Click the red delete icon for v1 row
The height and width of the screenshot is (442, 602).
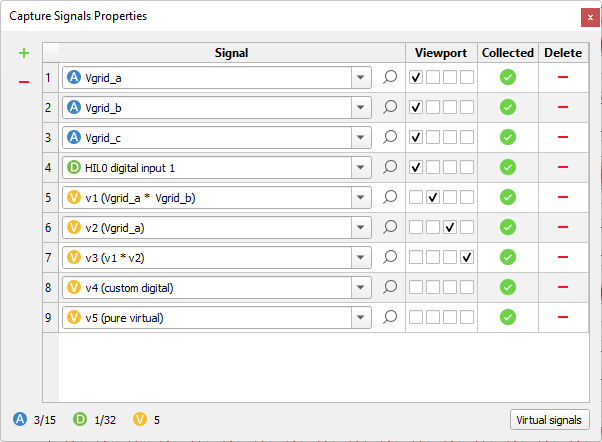563,197
